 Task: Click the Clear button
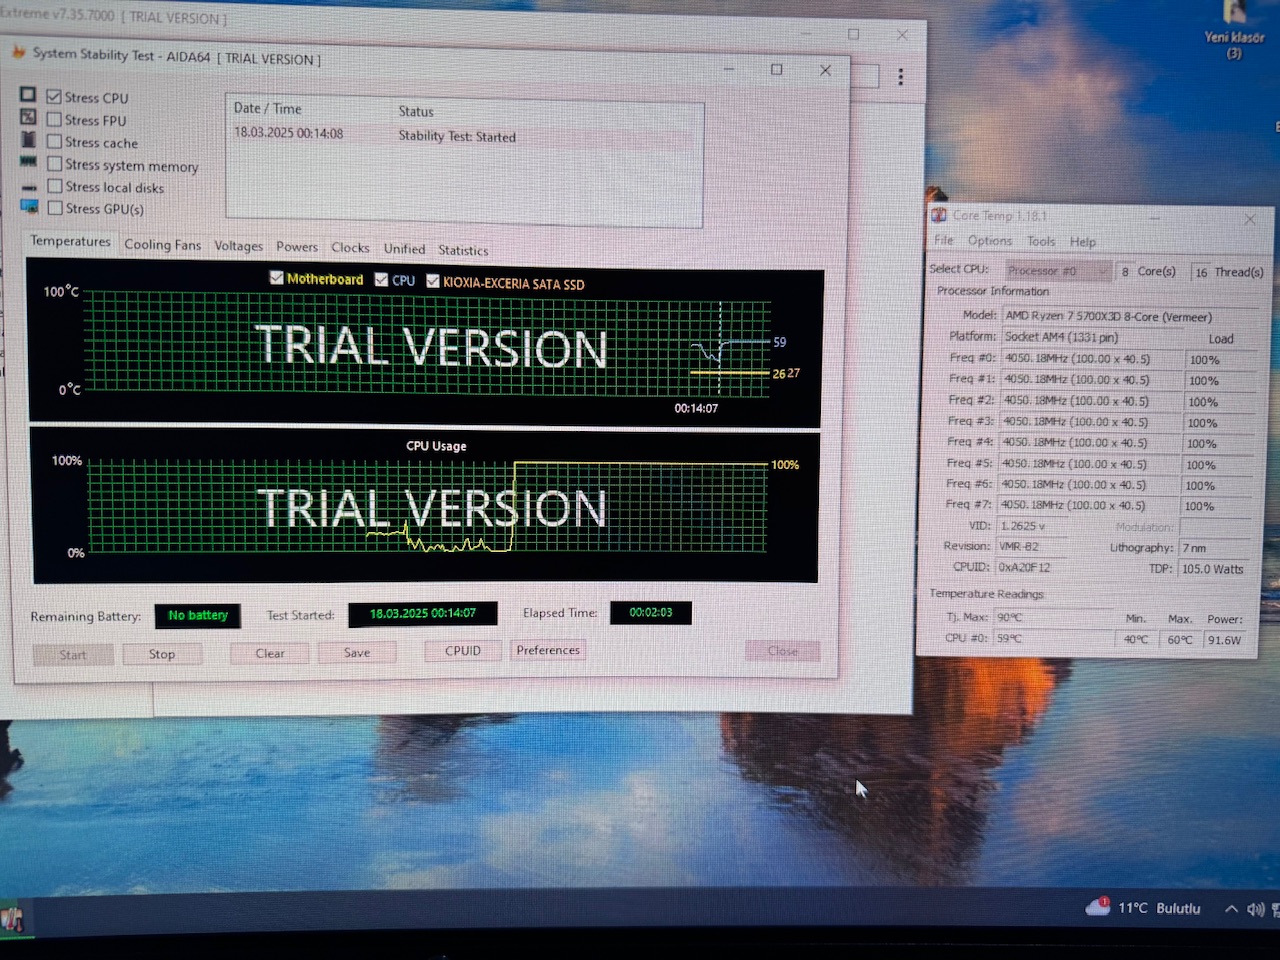click(x=270, y=653)
